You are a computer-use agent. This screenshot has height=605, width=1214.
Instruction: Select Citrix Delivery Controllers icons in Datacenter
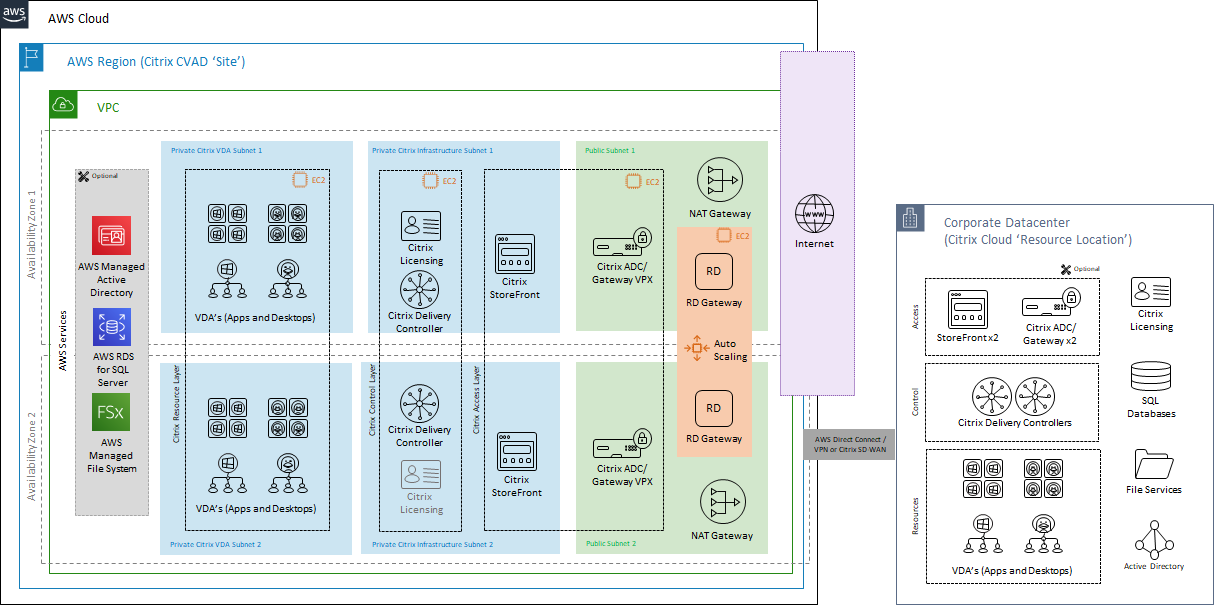coord(1015,396)
